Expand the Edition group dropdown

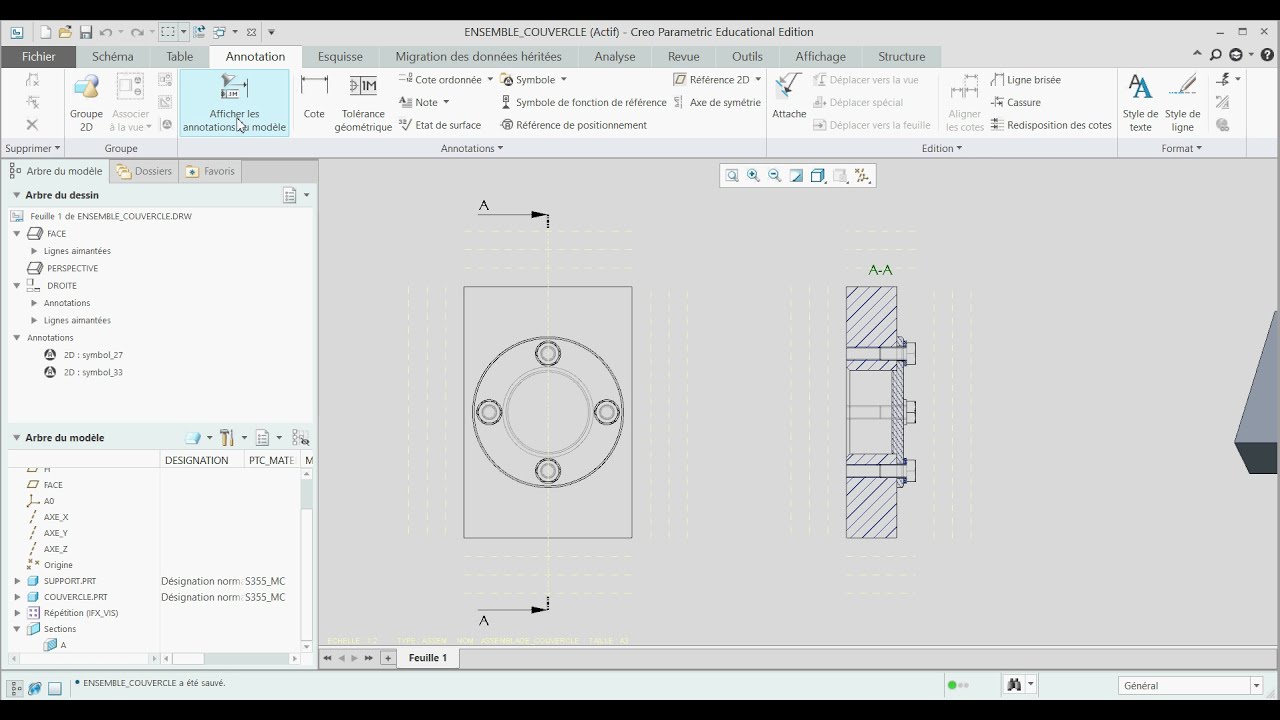click(942, 148)
